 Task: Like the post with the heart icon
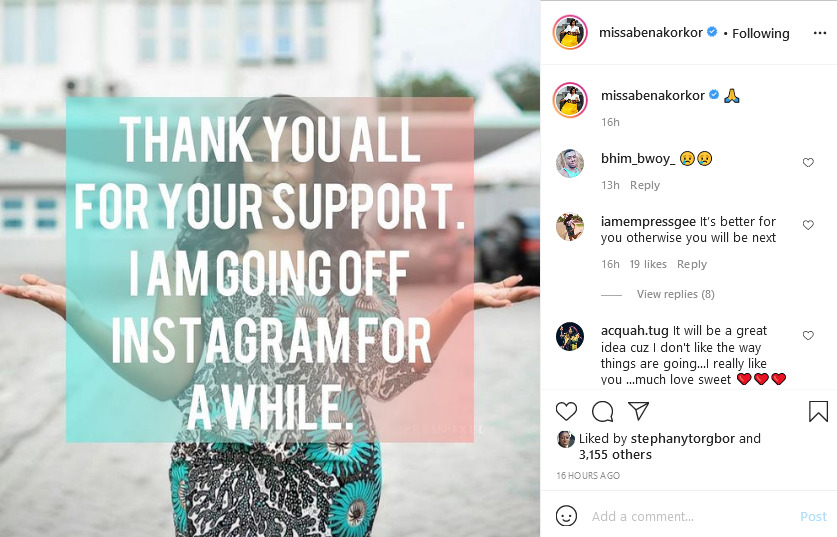coord(566,412)
